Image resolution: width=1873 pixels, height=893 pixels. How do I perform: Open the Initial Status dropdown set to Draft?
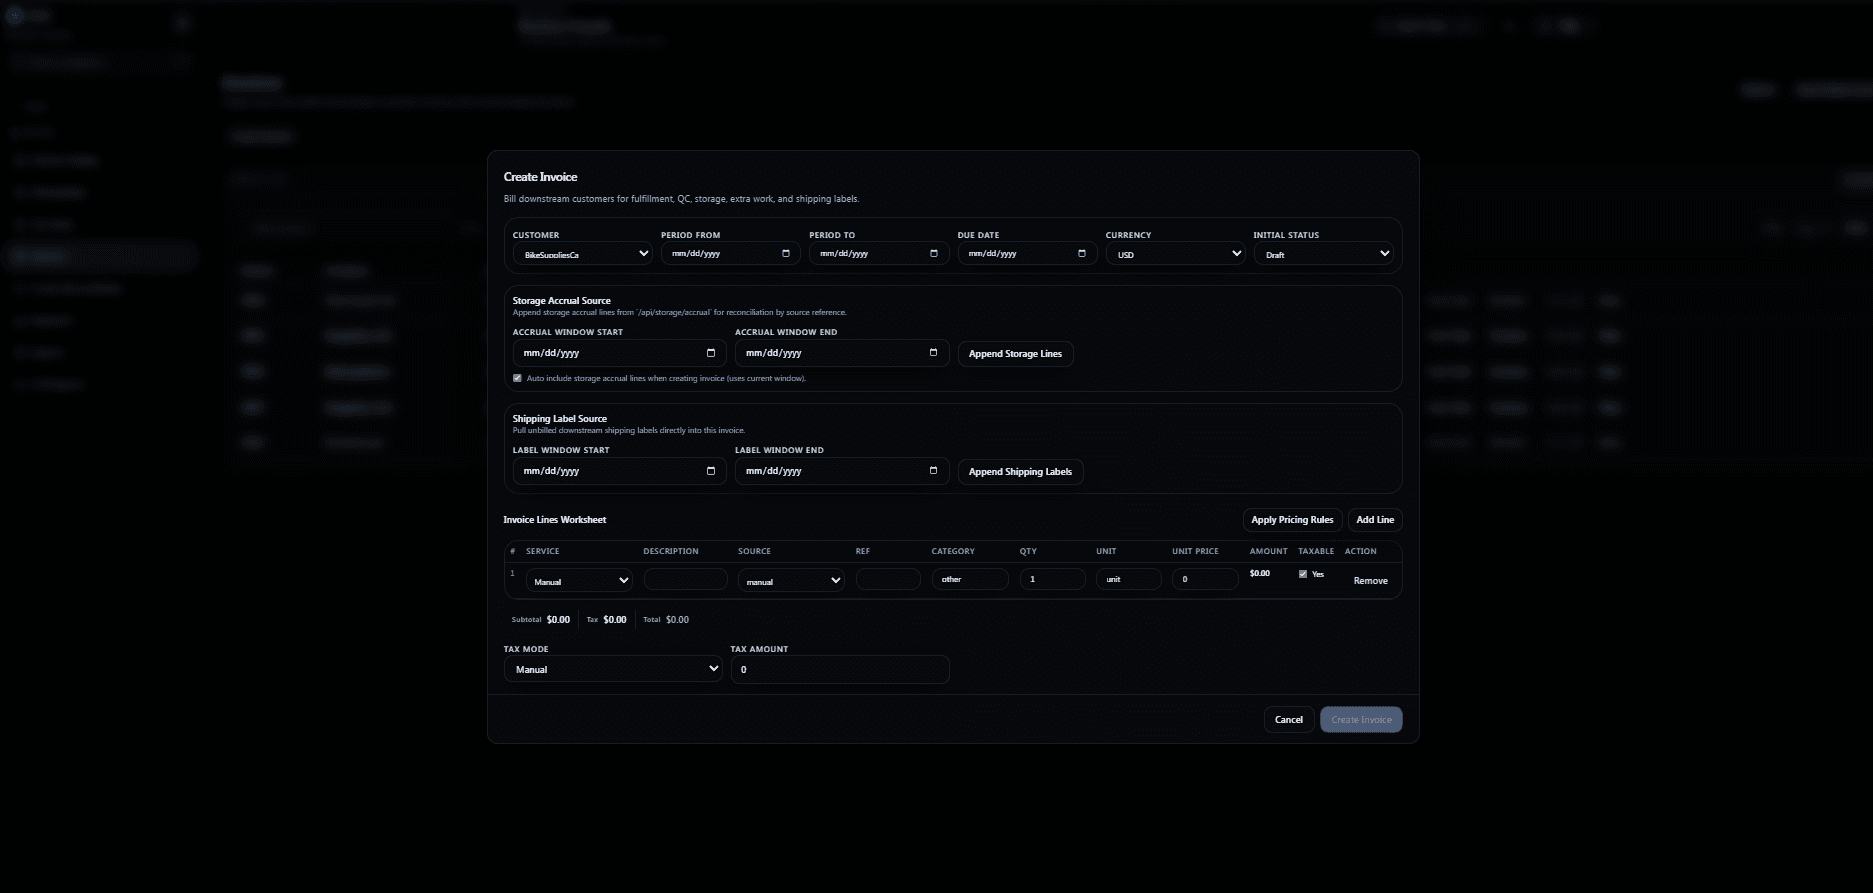[1323, 254]
